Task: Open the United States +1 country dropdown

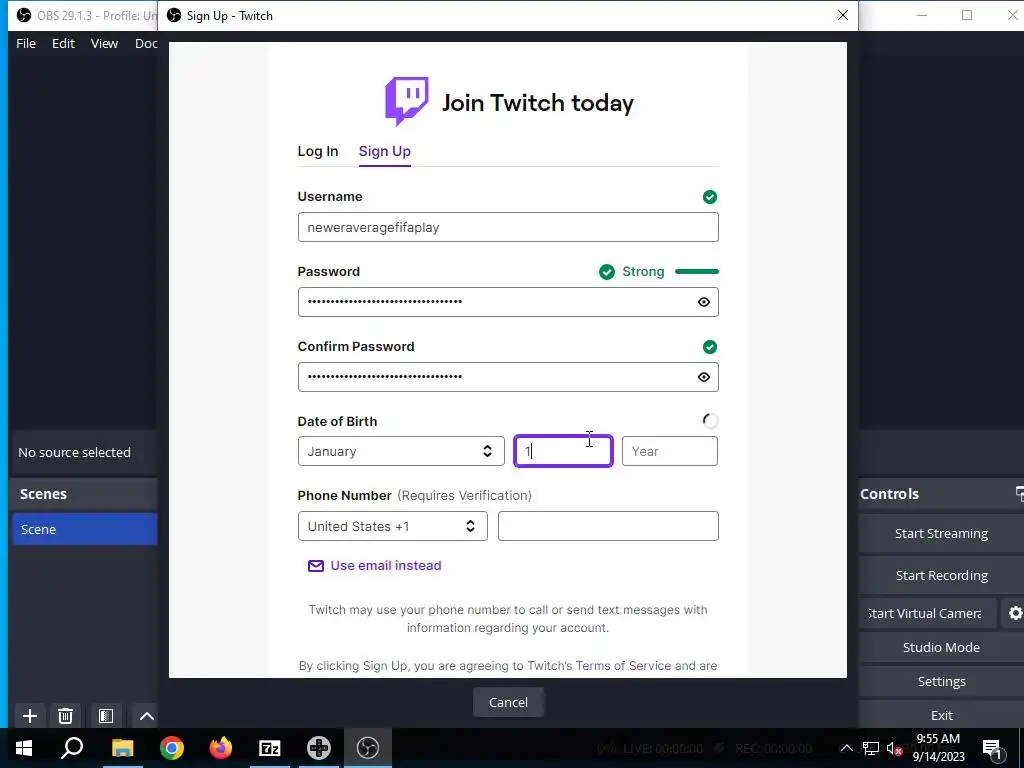Action: coord(392,526)
